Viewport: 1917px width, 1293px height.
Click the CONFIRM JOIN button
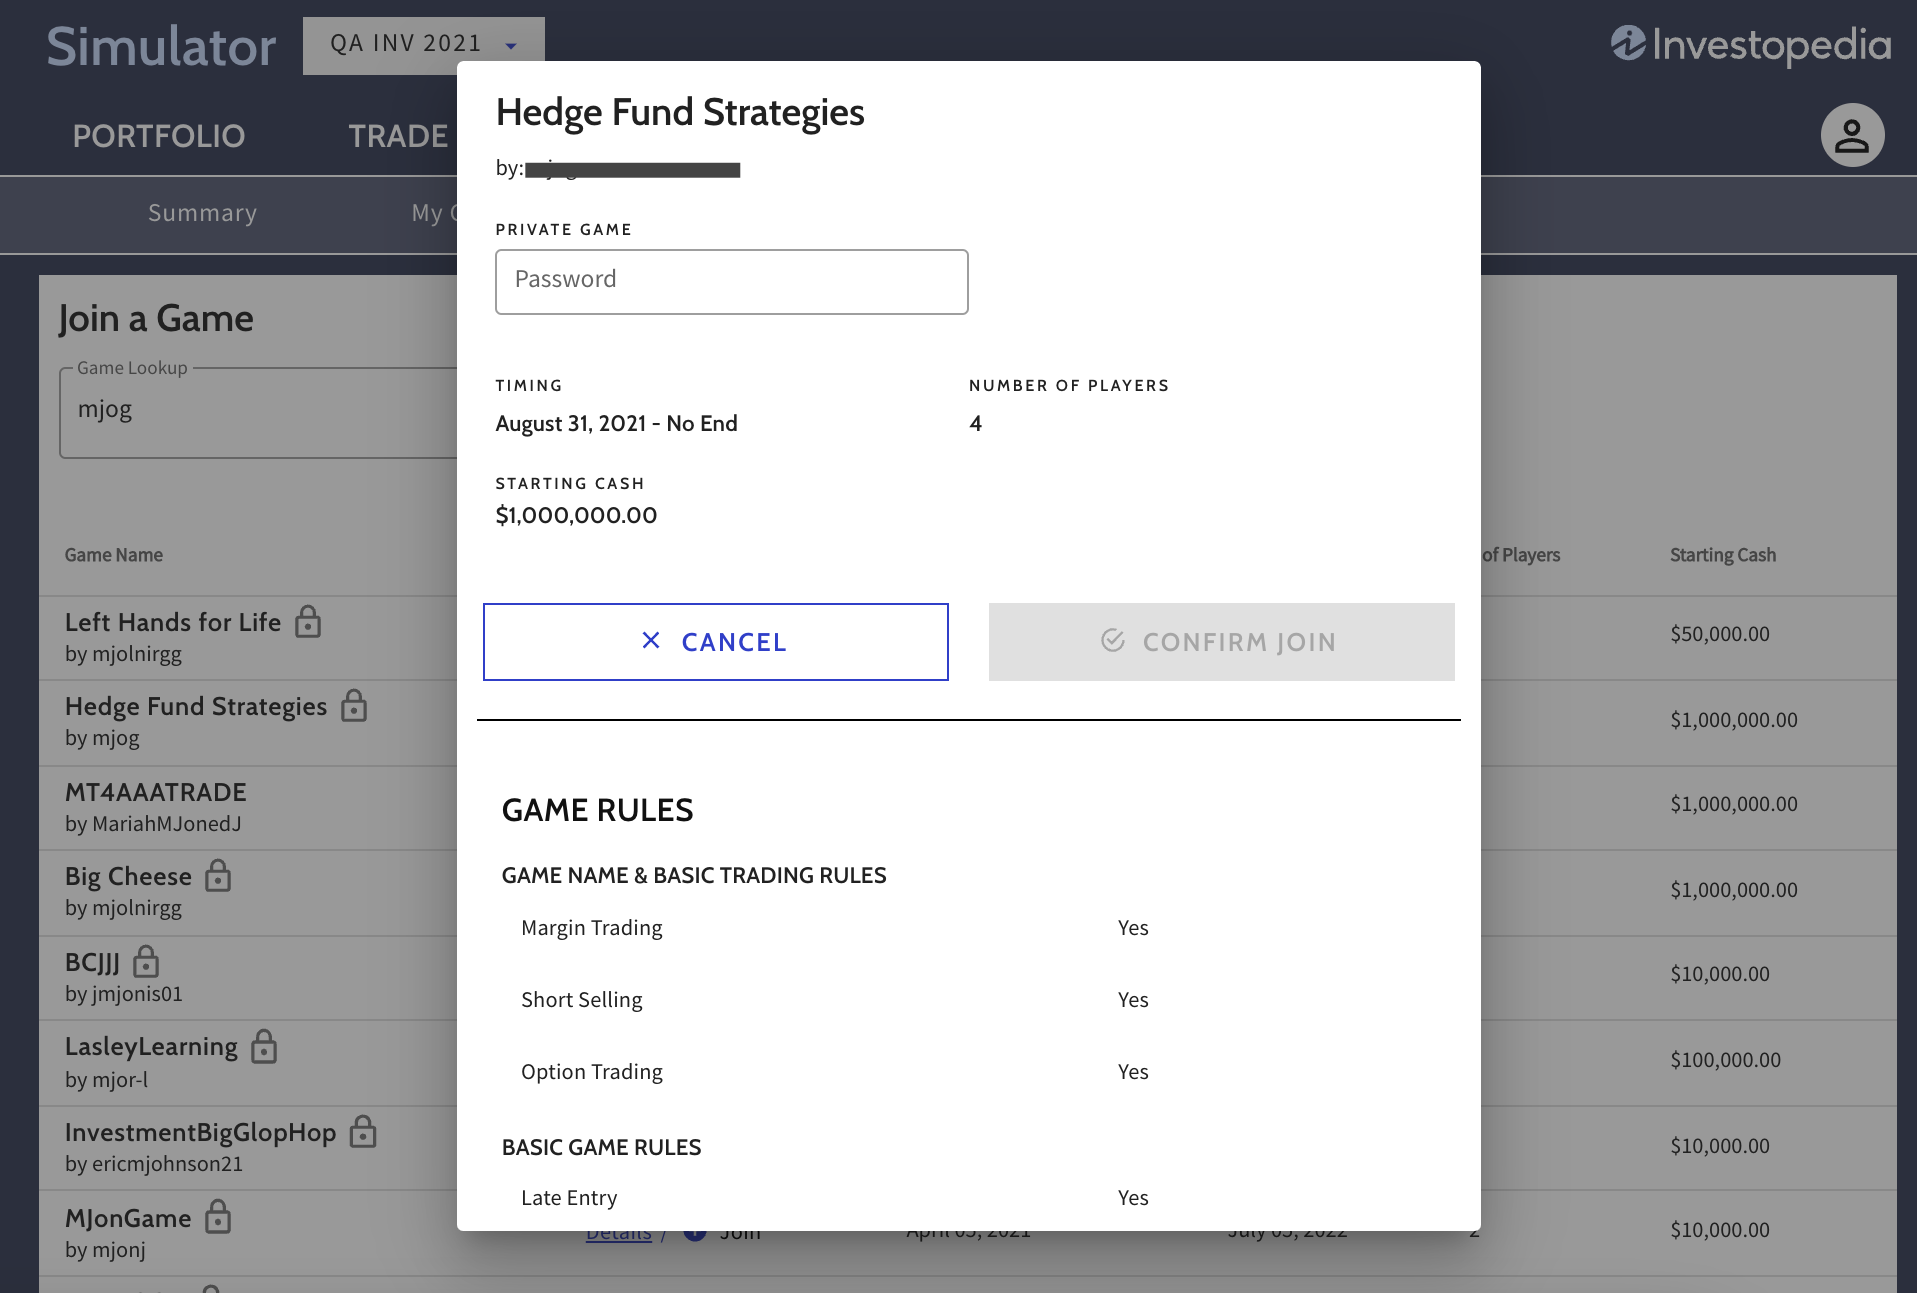coord(1221,642)
